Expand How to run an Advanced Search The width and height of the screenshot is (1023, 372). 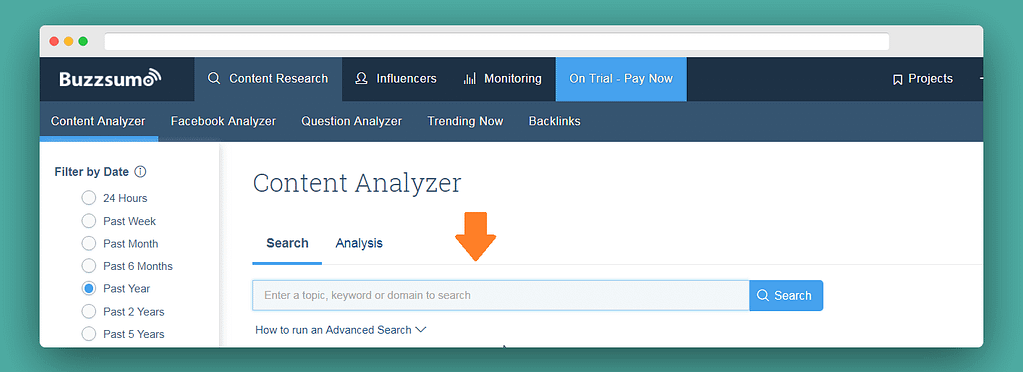coord(341,330)
